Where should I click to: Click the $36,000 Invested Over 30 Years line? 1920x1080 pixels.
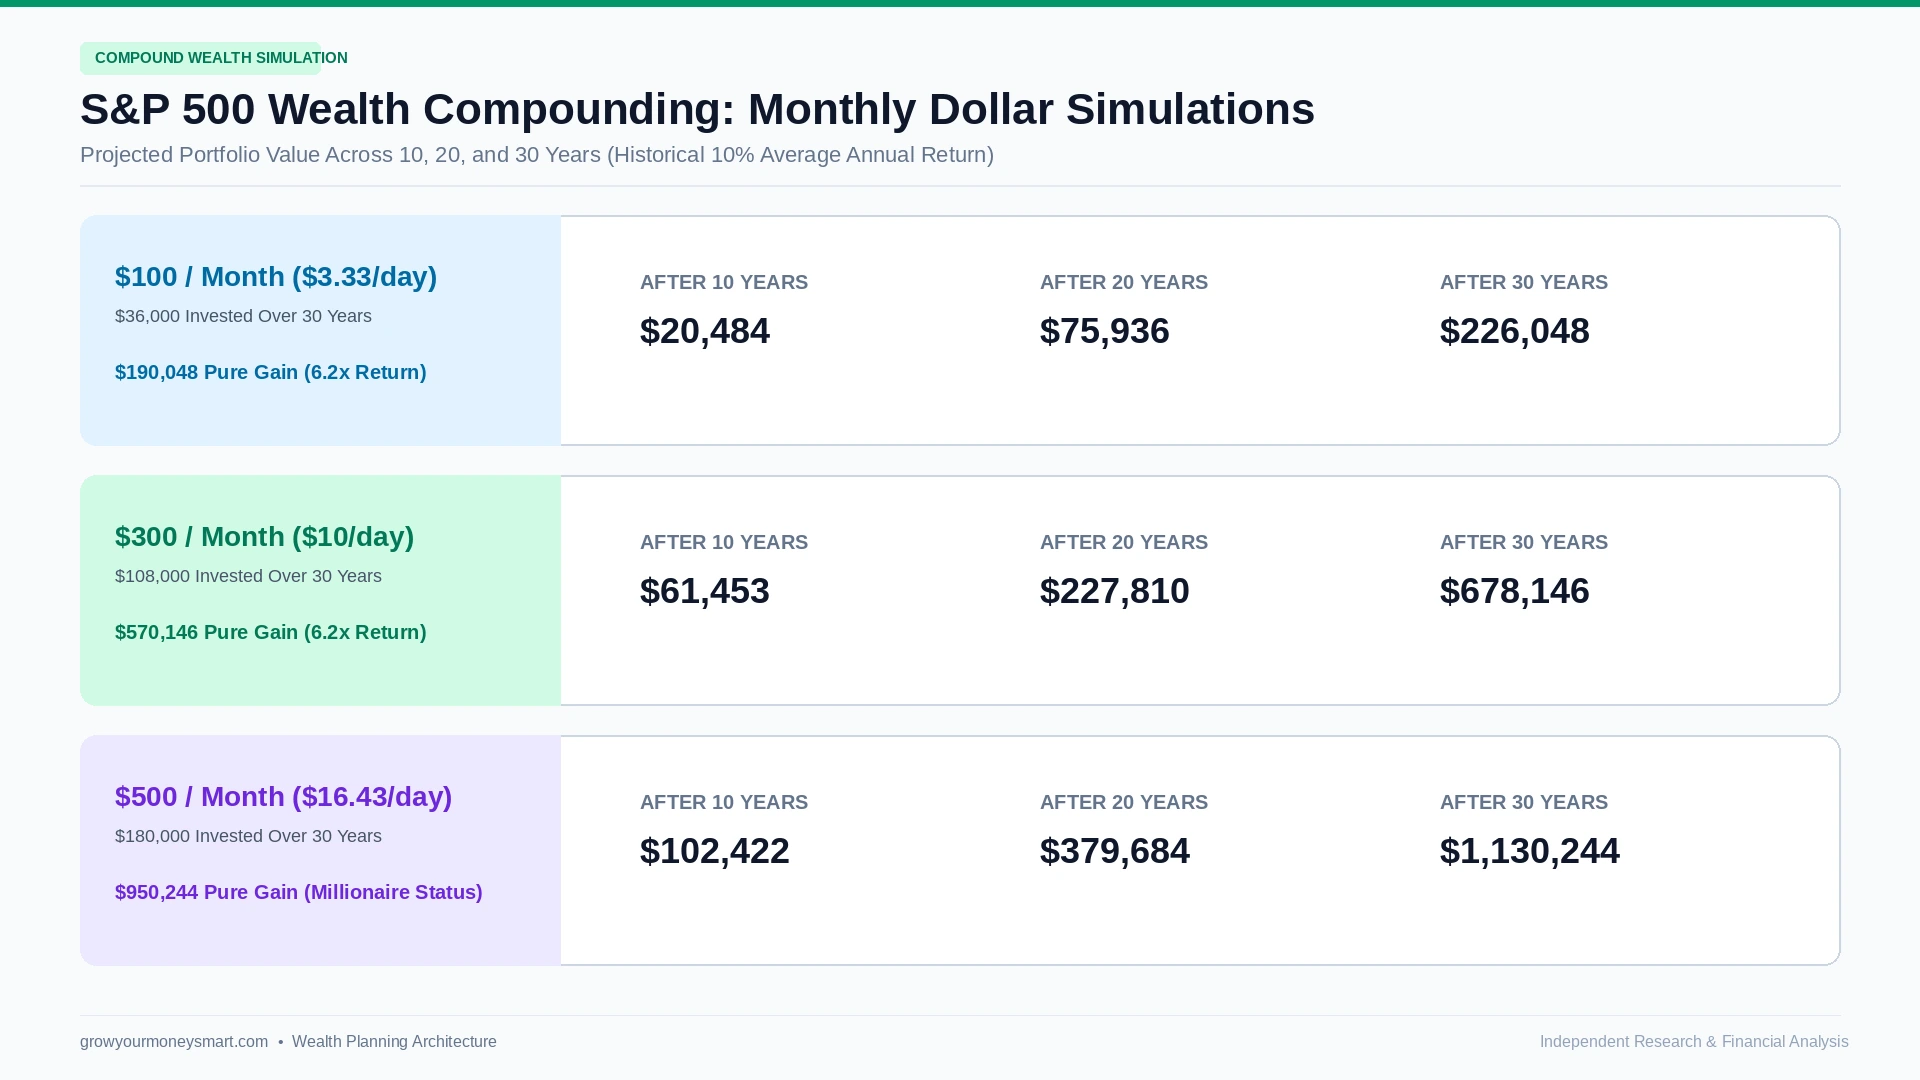coord(243,316)
